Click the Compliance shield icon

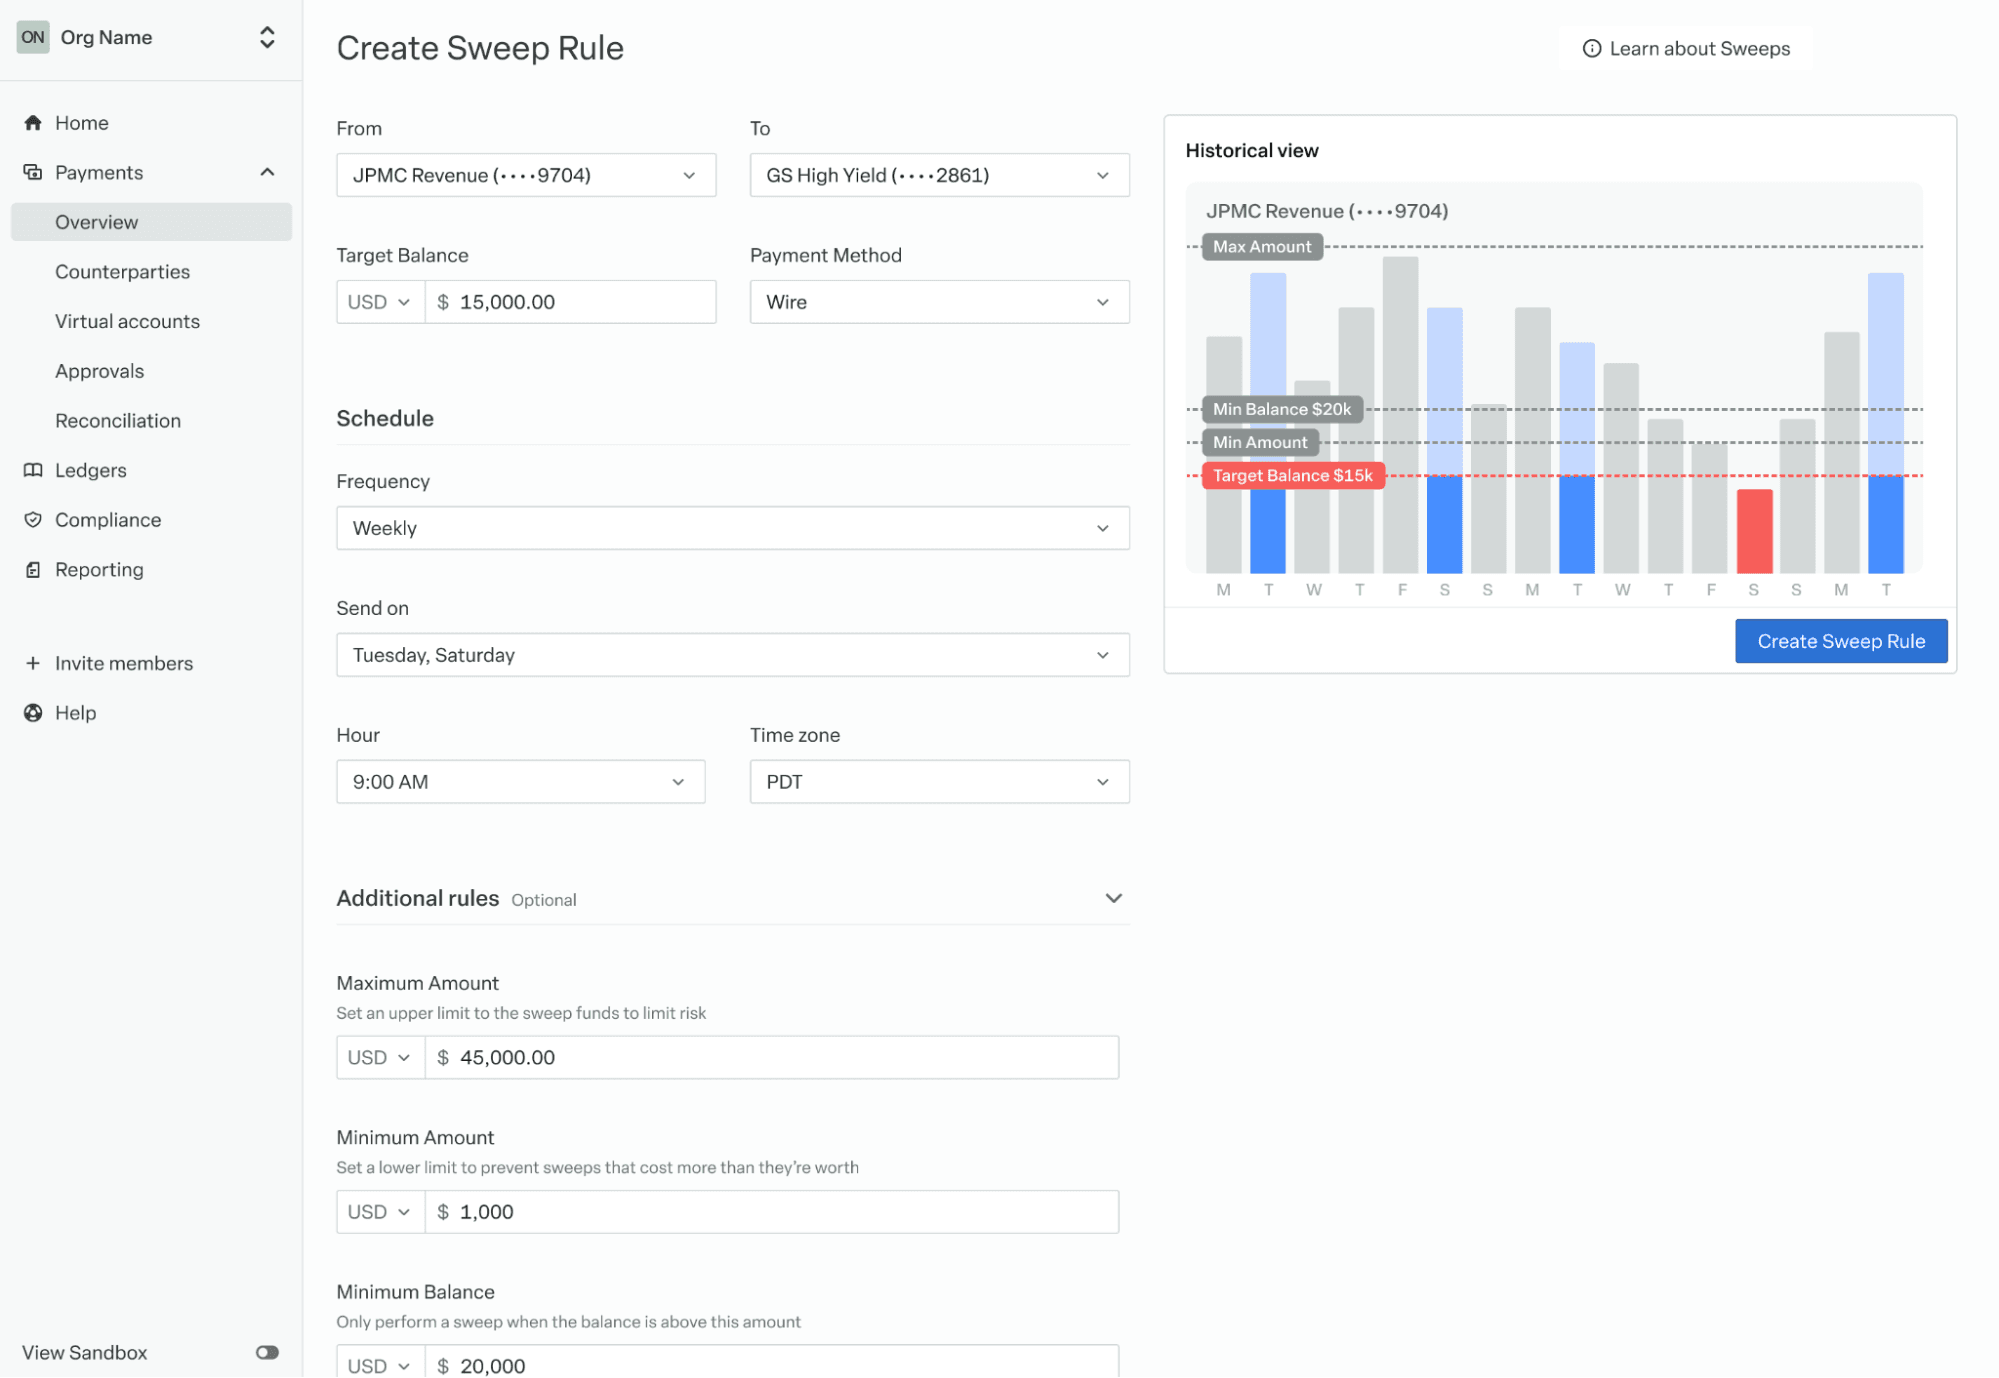click(33, 520)
